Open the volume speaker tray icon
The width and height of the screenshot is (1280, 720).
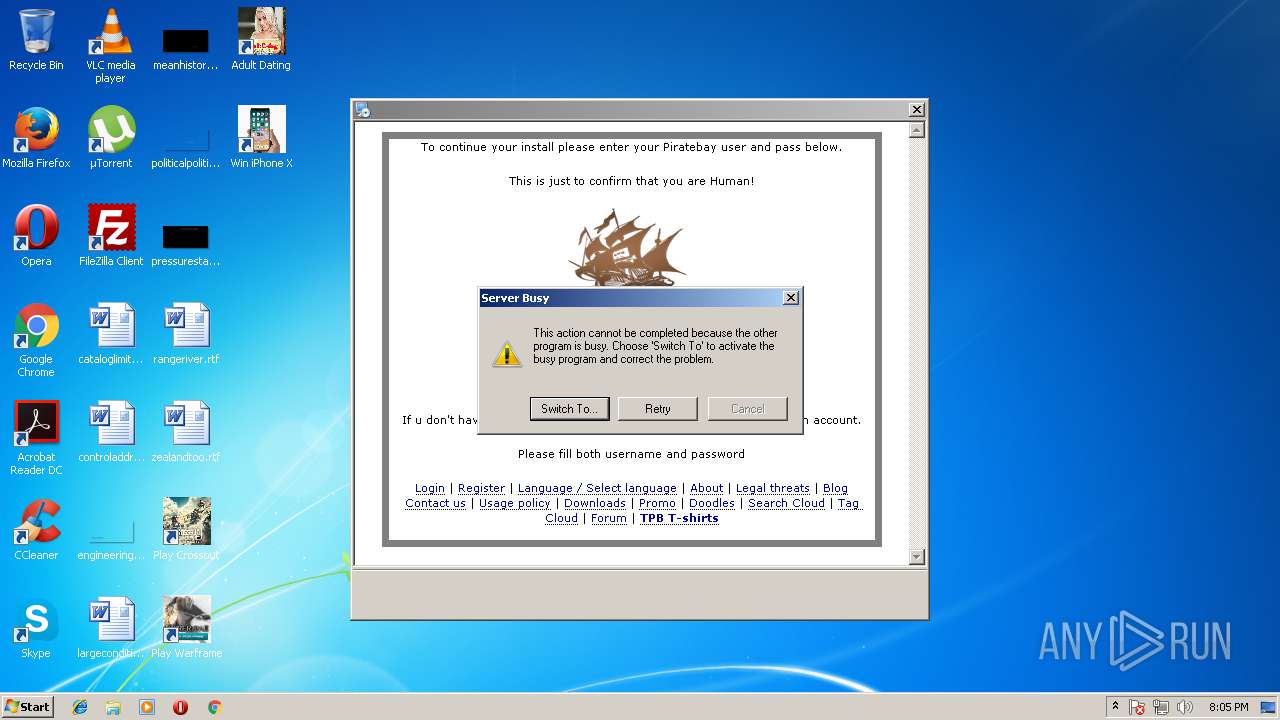1185,707
